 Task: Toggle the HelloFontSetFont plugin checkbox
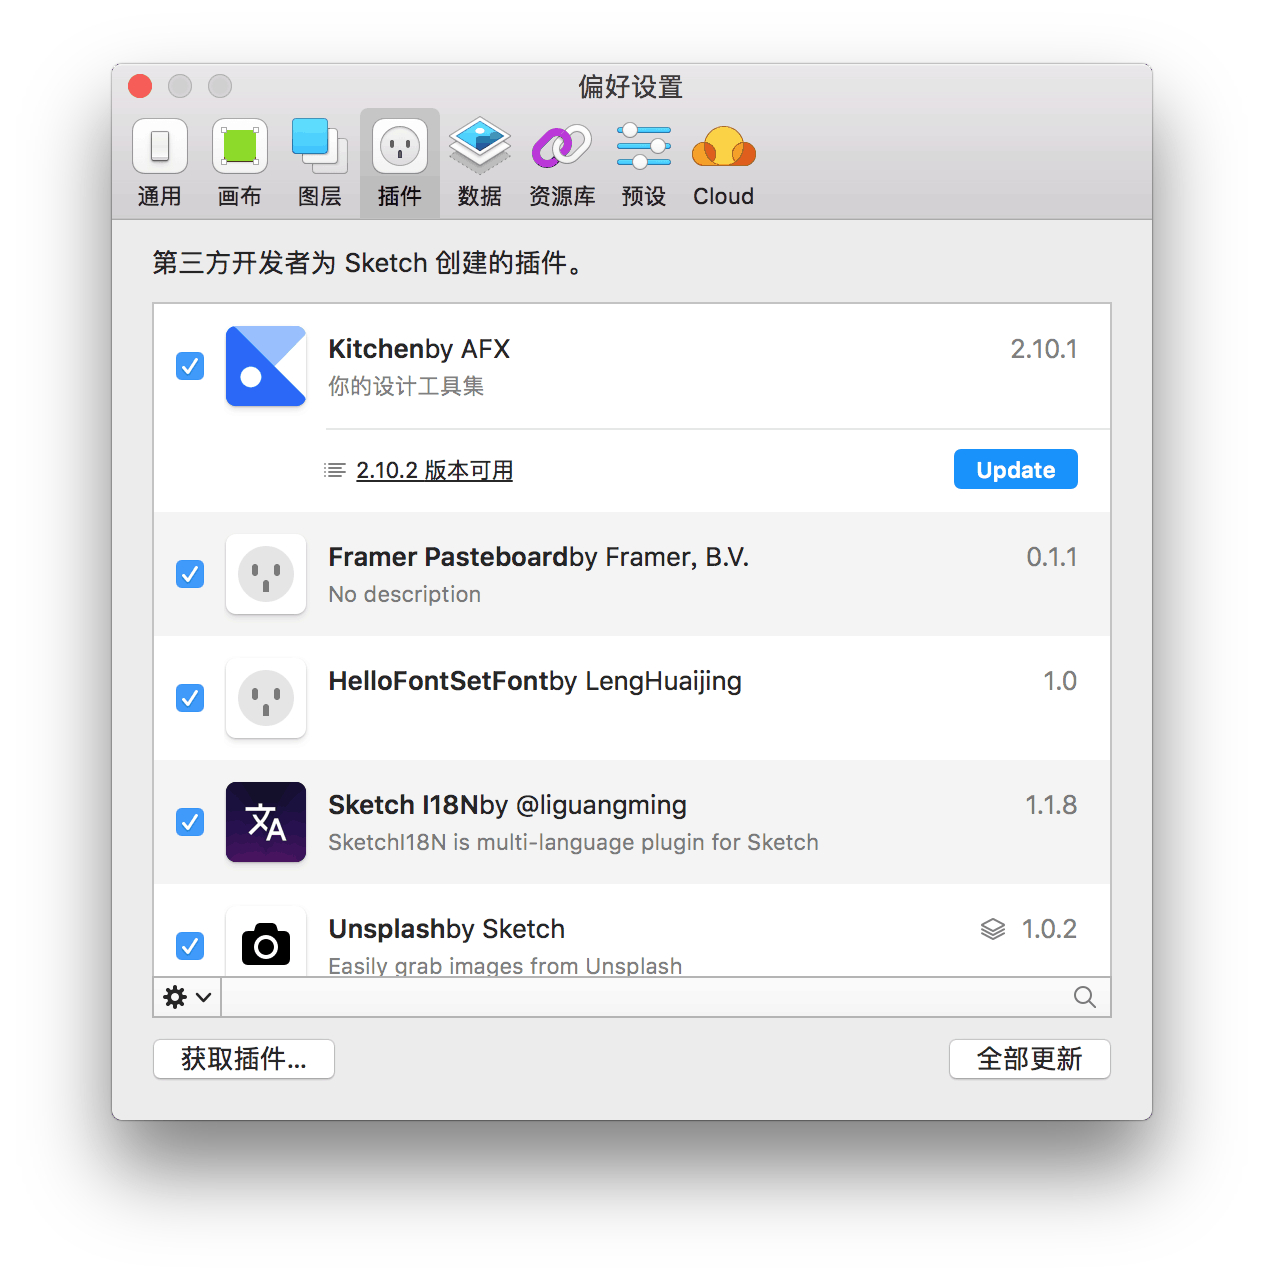point(190,698)
